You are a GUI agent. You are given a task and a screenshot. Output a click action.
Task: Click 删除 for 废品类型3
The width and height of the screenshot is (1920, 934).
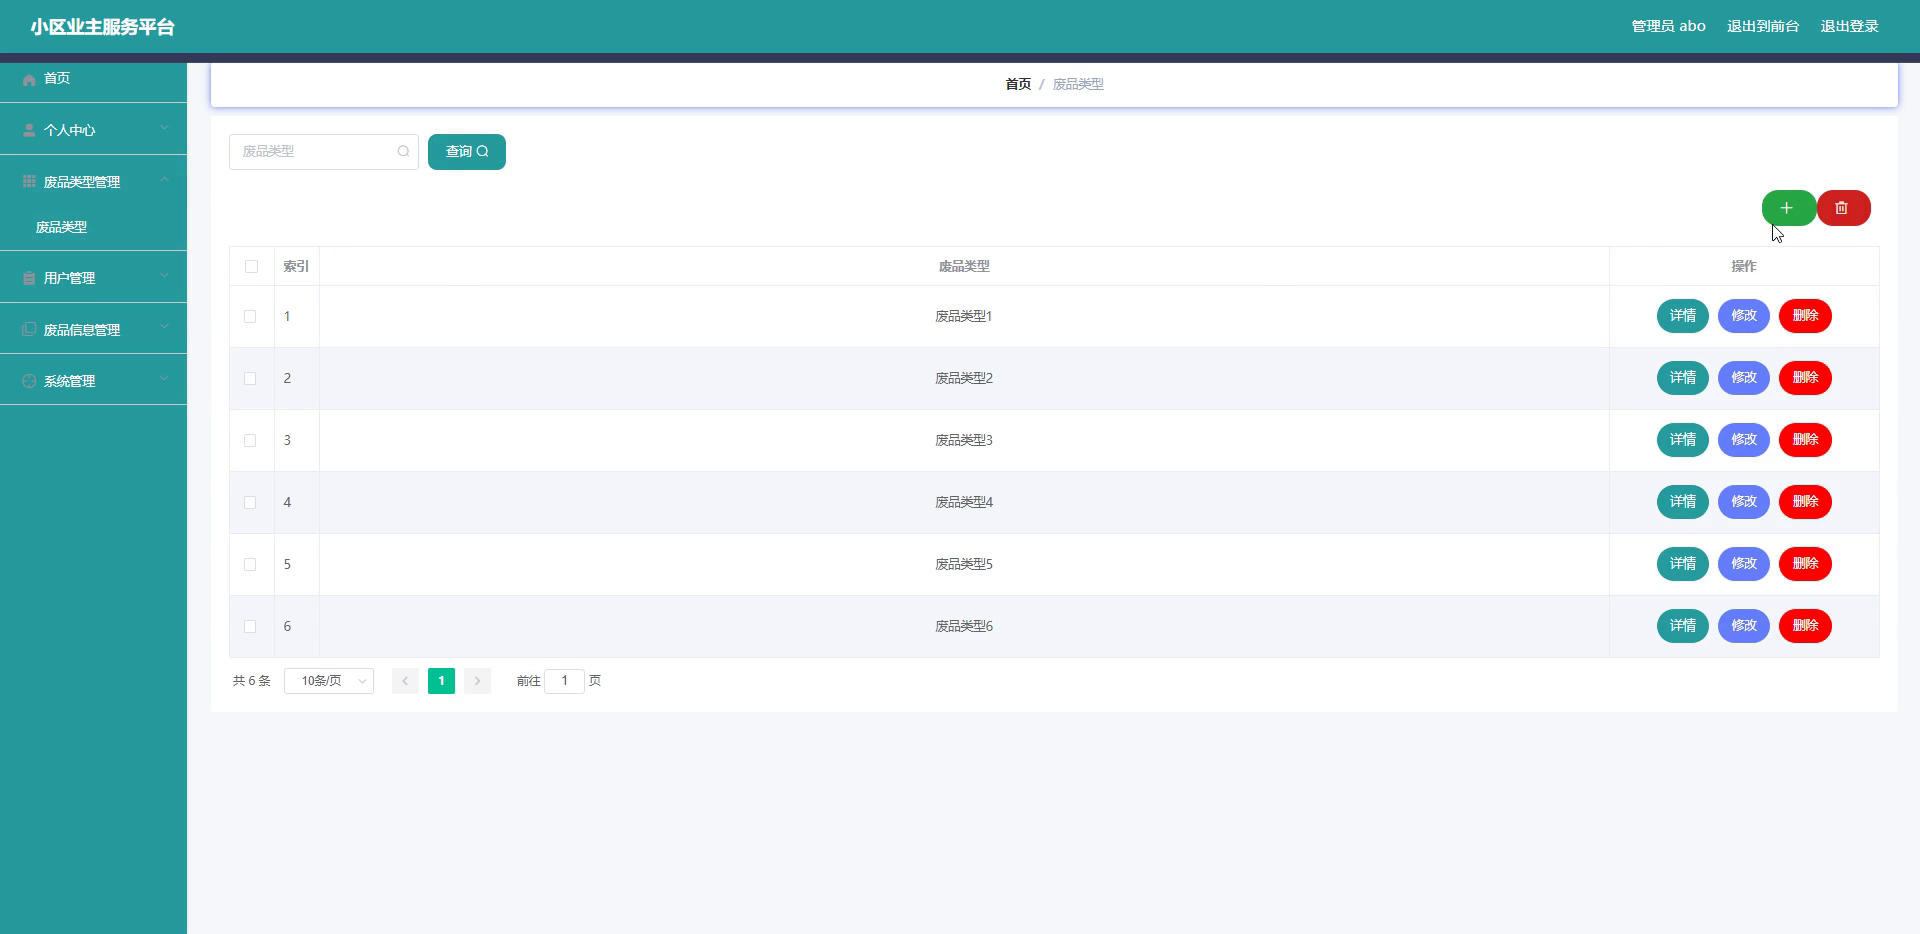coord(1805,440)
